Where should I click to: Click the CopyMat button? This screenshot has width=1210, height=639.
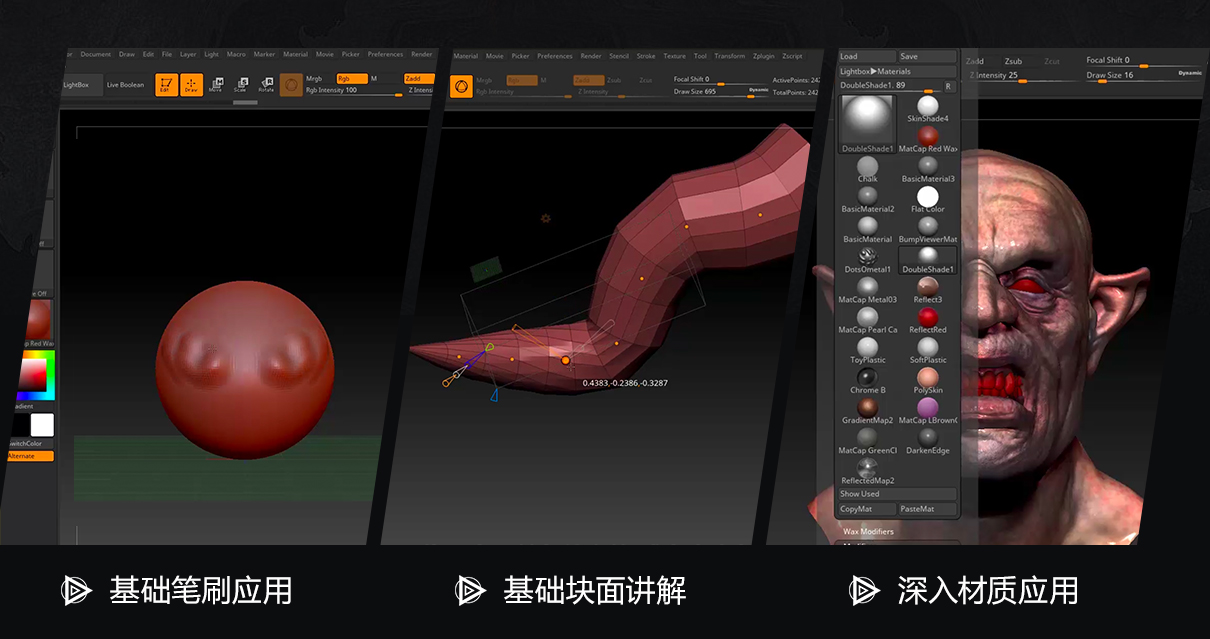pos(867,509)
